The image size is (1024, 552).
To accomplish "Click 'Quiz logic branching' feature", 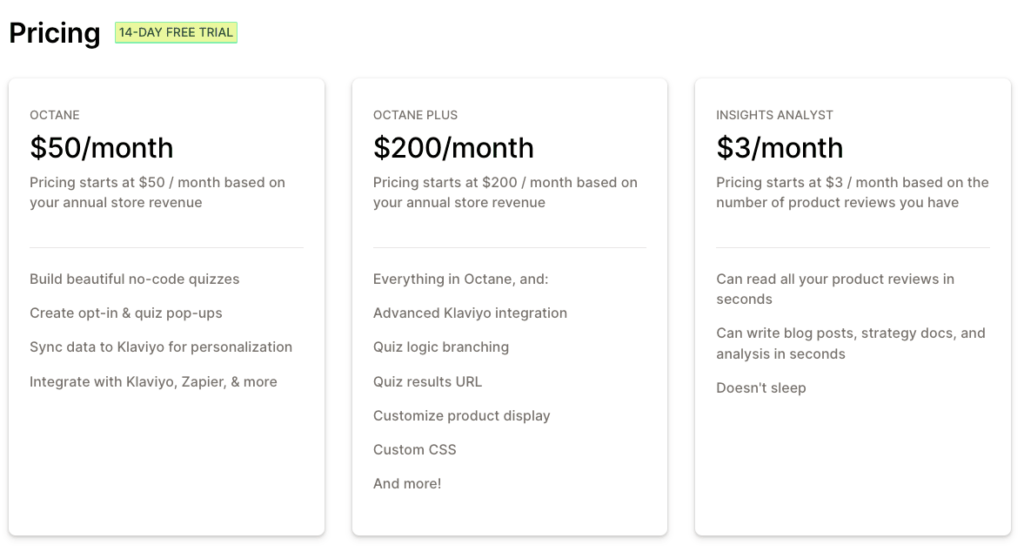I will (x=441, y=347).
